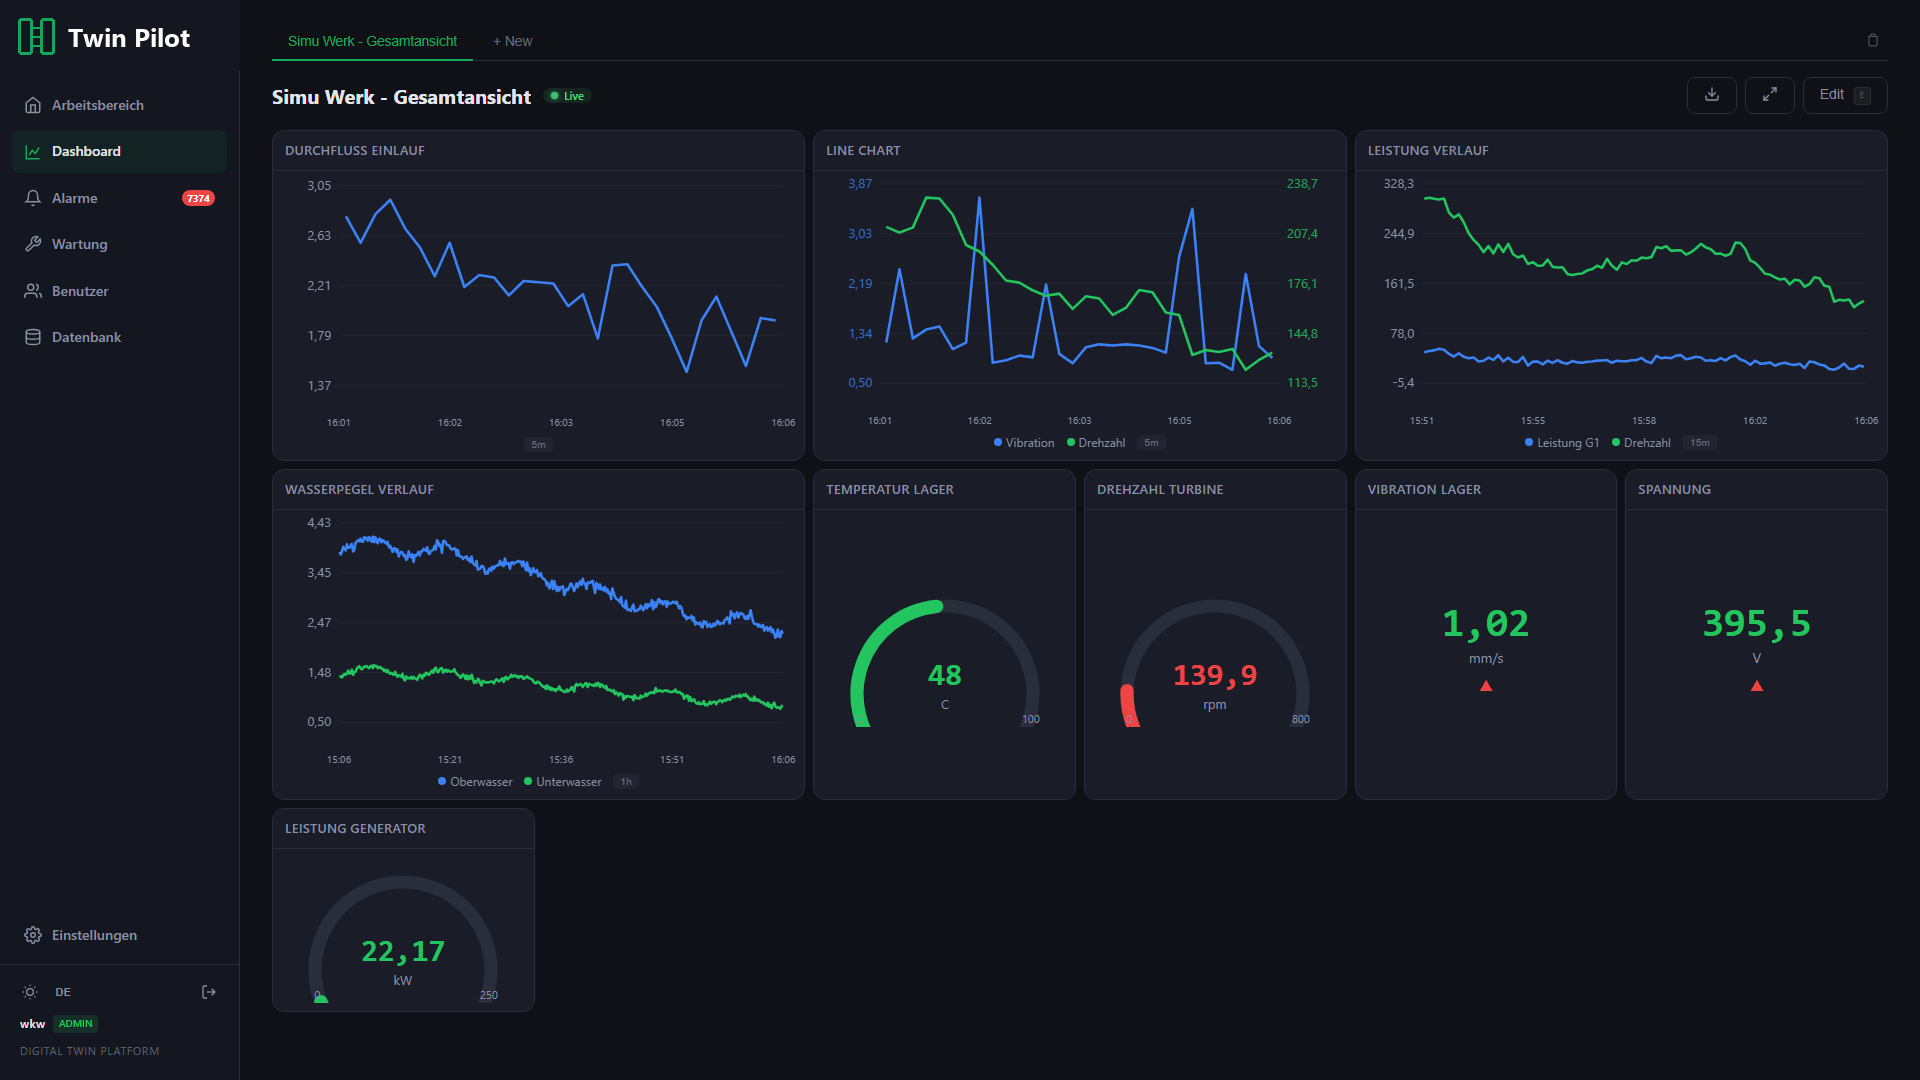Click the trash icon in the tab bar
The width and height of the screenshot is (1920, 1080).
tap(1873, 40)
